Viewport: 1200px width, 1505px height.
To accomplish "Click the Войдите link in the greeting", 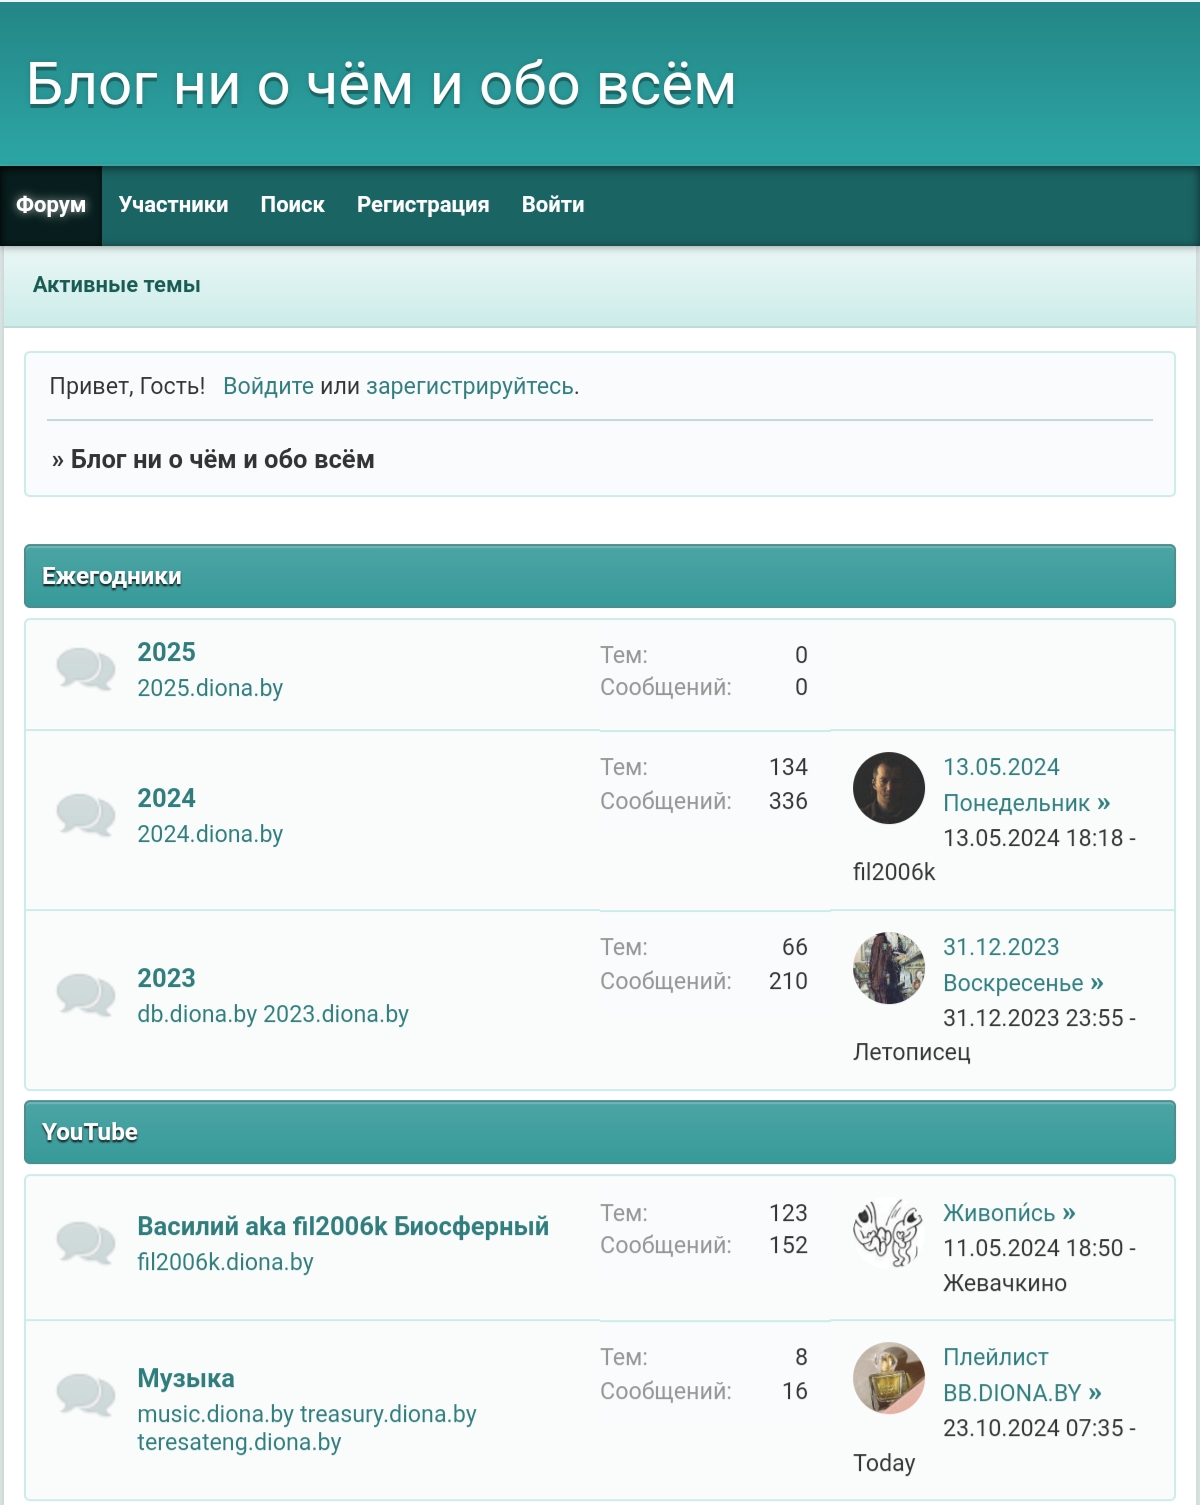I will click(x=268, y=386).
